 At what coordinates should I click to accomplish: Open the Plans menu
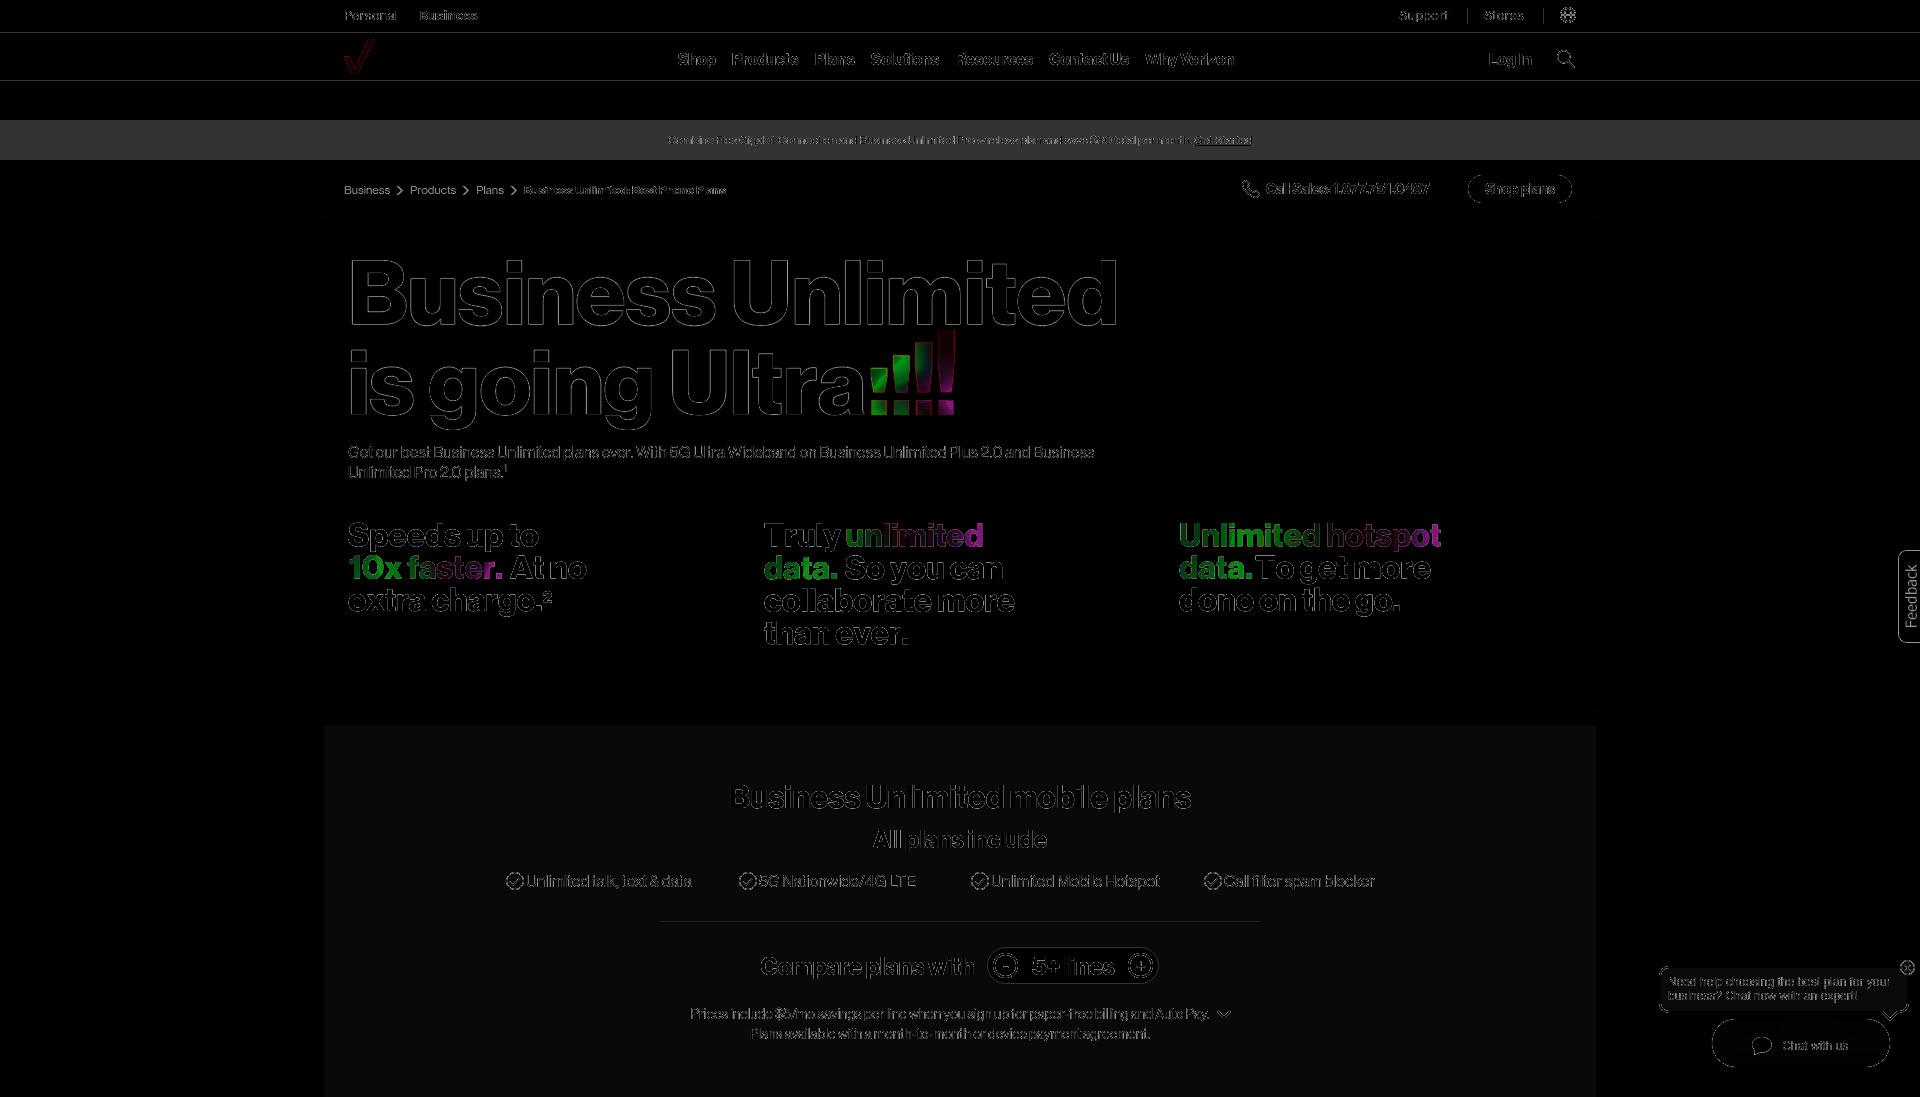(835, 59)
